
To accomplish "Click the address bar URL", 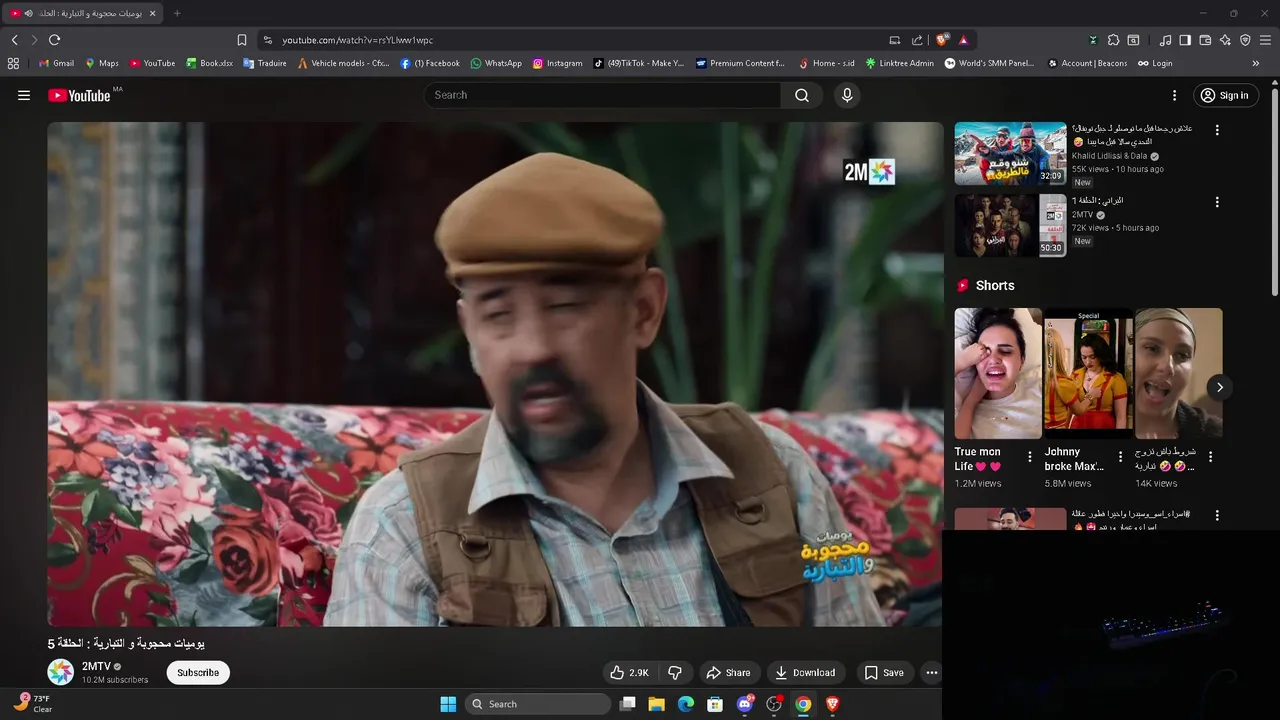I will coord(357,40).
